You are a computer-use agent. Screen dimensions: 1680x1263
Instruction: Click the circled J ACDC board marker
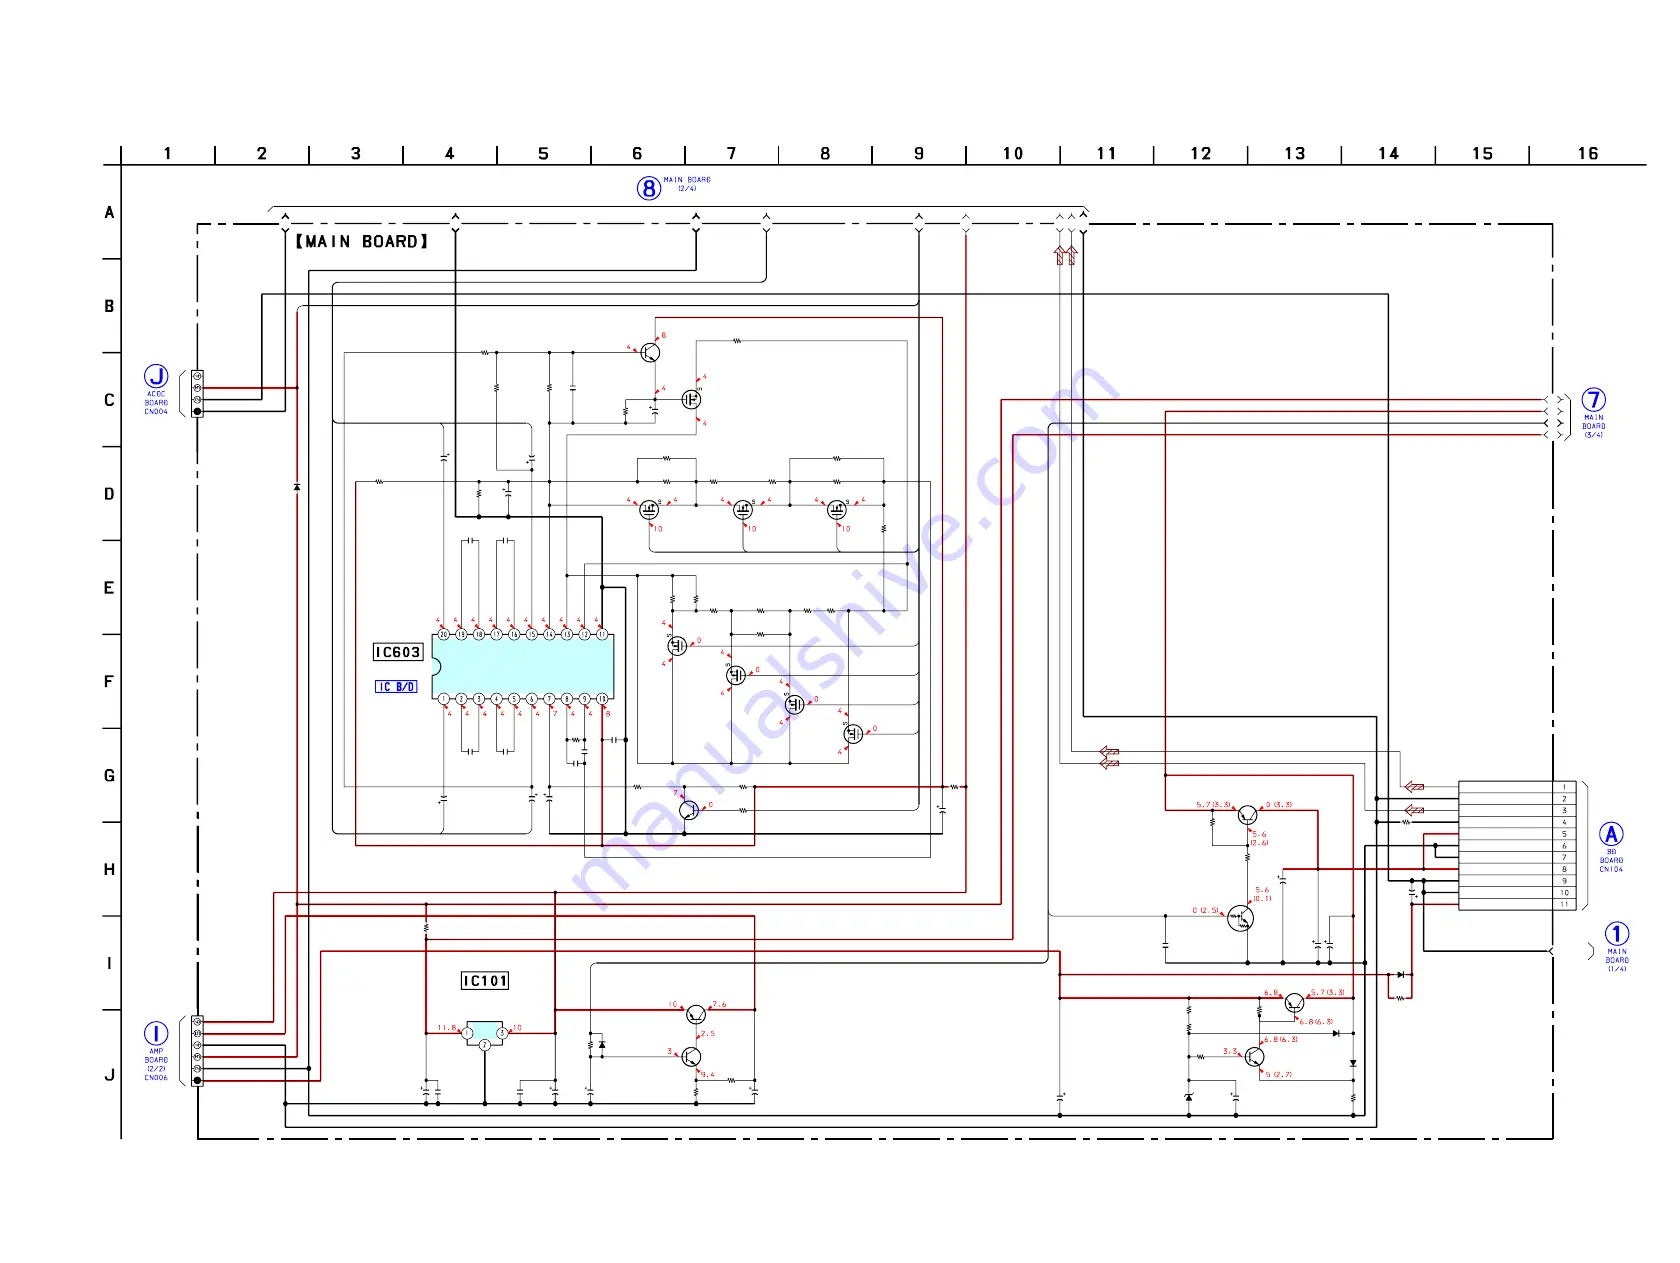tap(156, 376)
